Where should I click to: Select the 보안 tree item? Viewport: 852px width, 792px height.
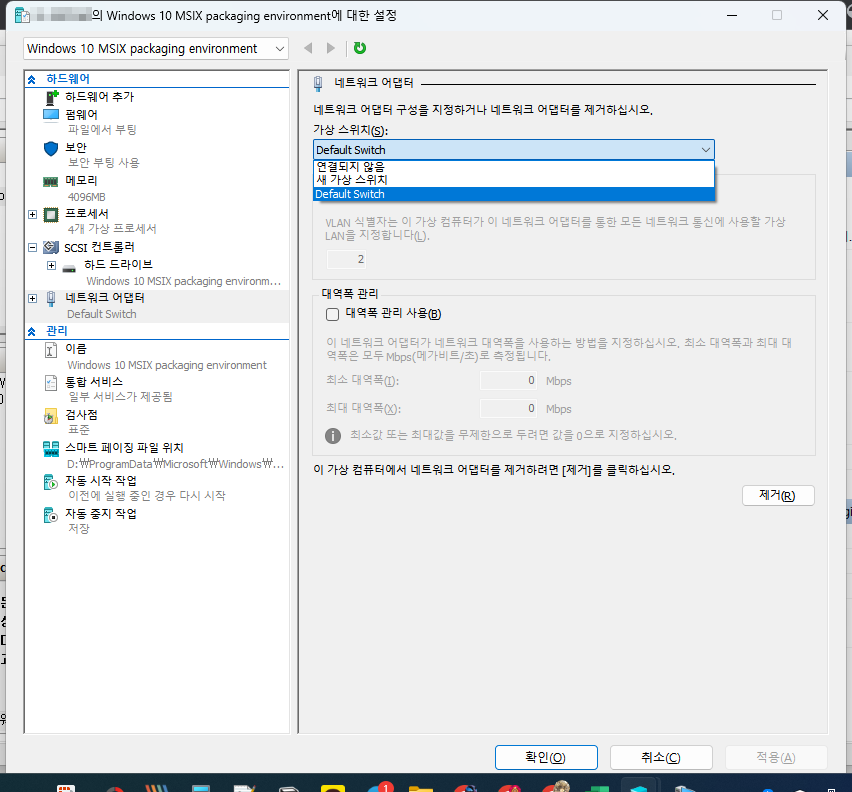tap(76, 148)
